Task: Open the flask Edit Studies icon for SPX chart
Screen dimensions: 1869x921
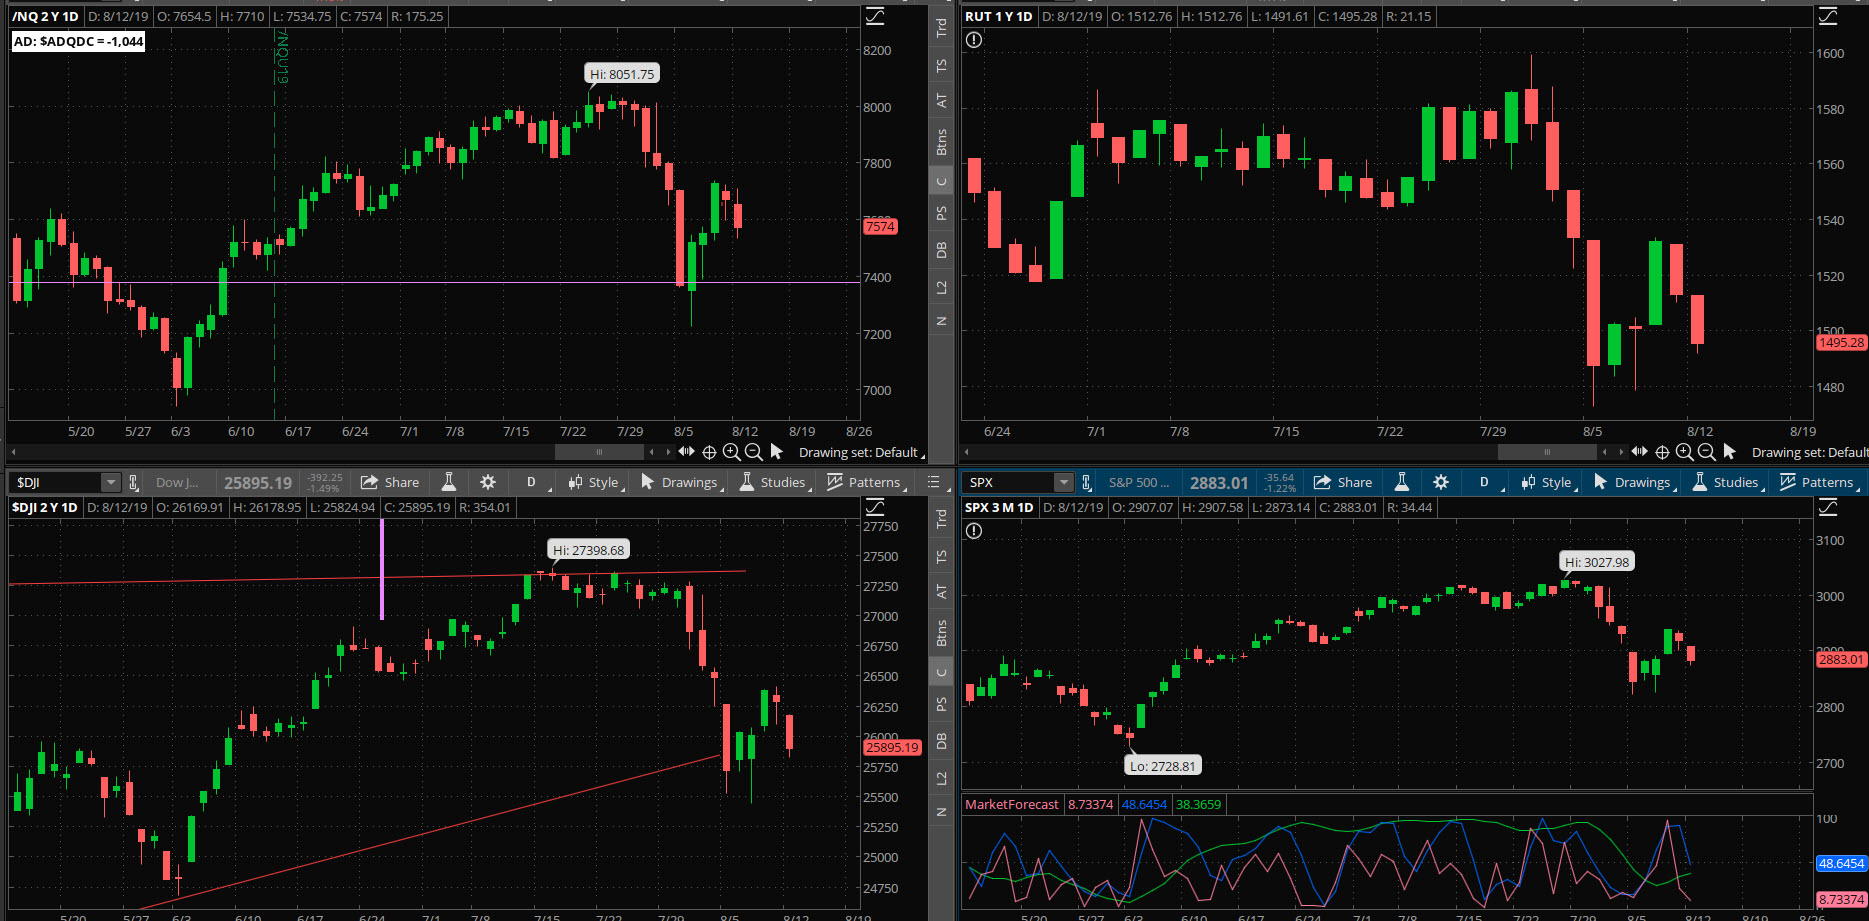Action: click(1402, 482)
